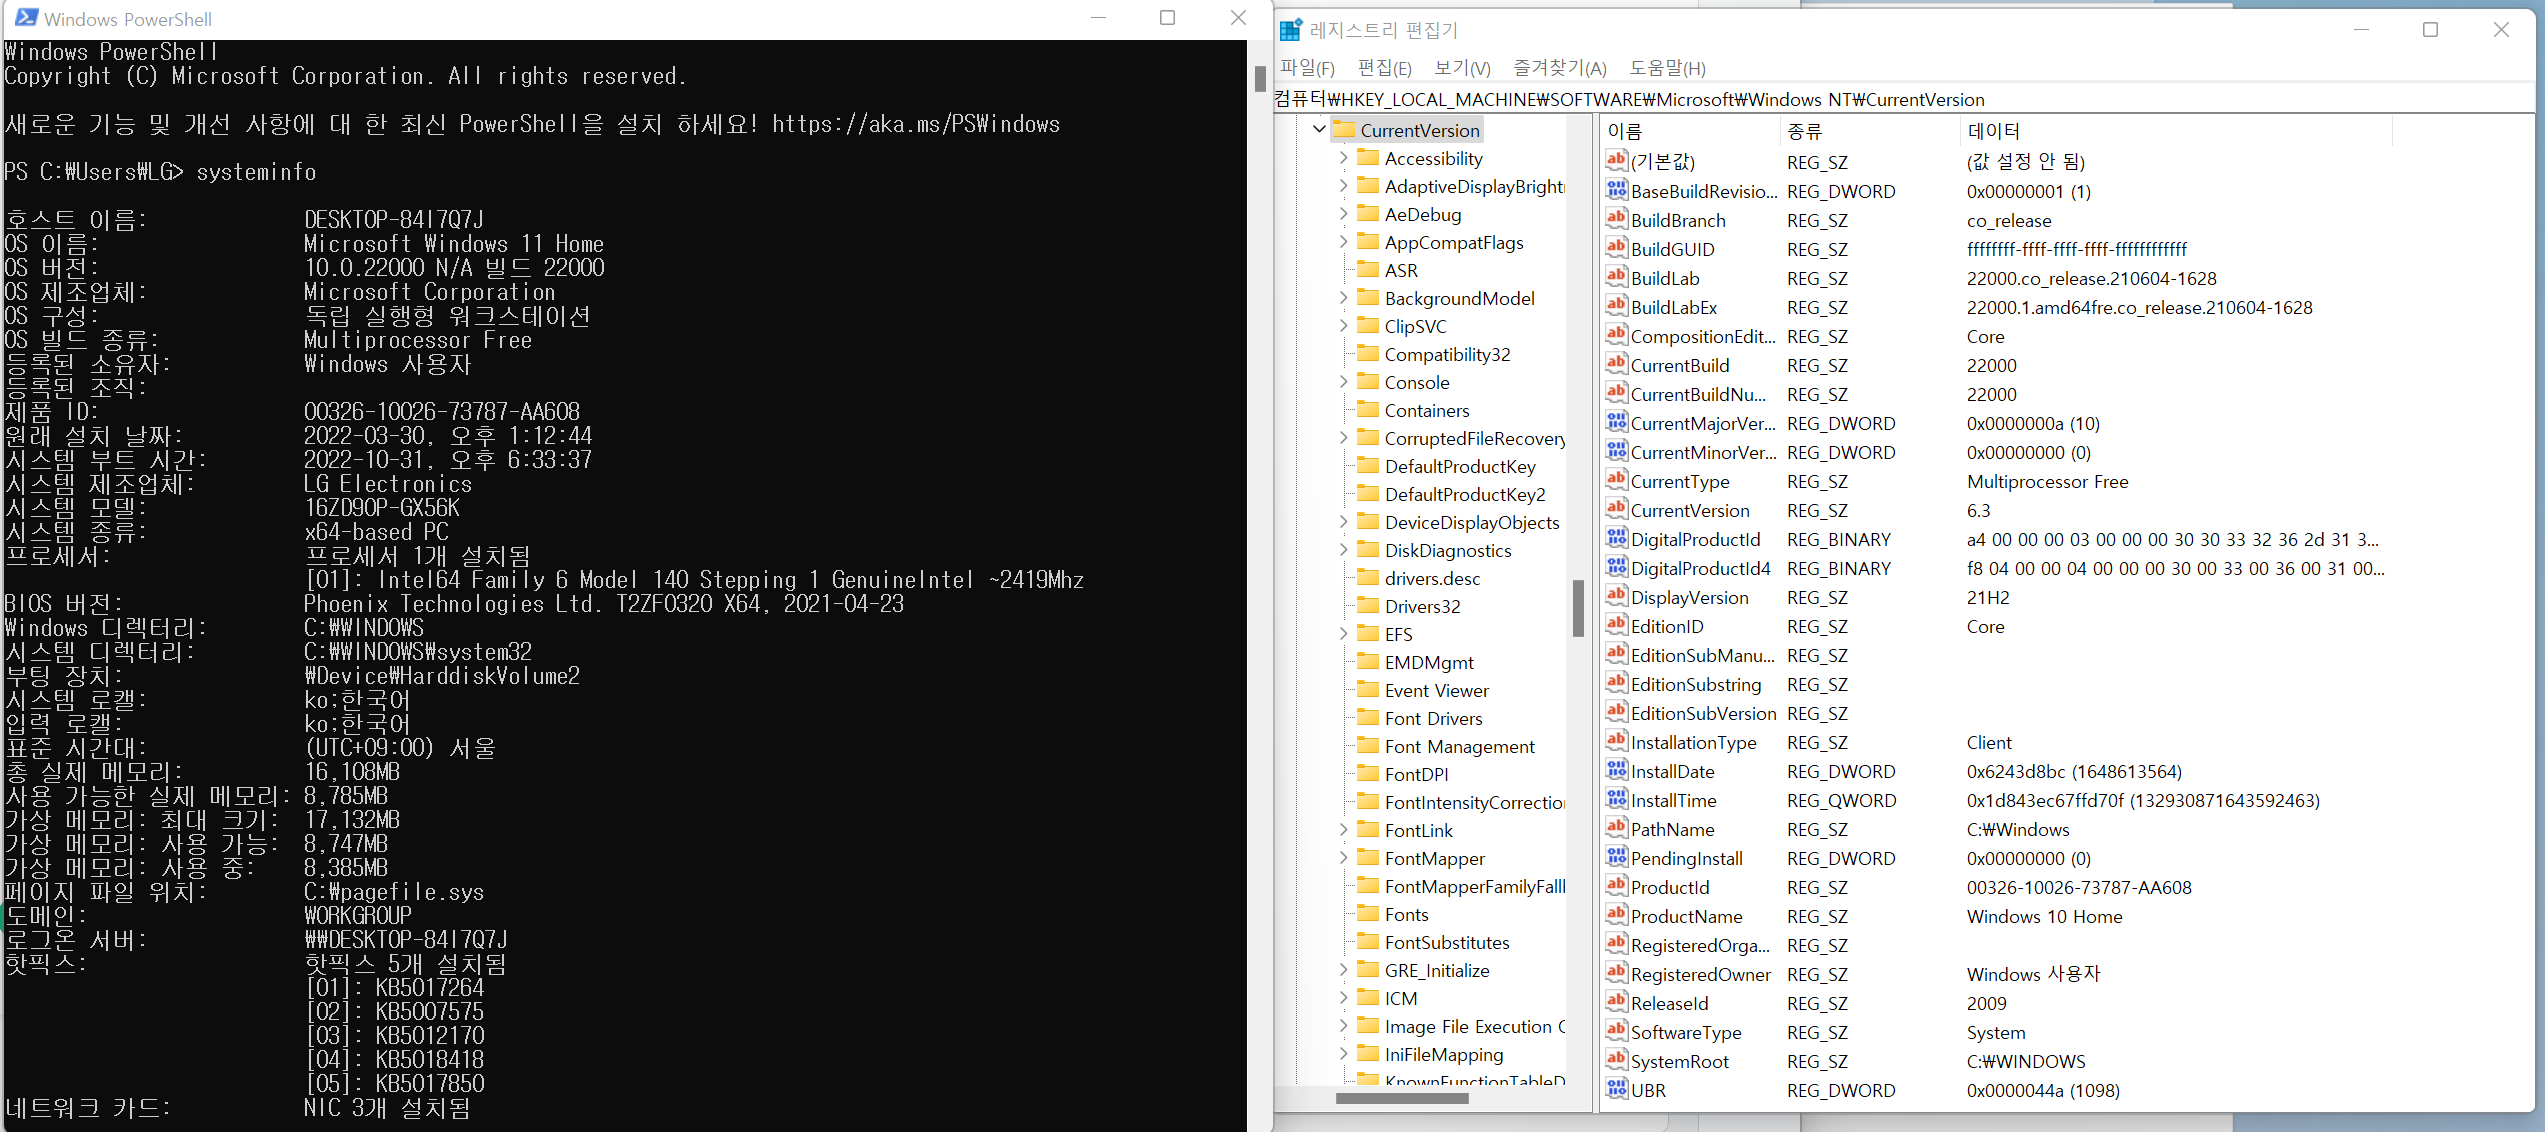Expand the DeviceDisplayObjects key
Viewport: 2545px width, 1132px height.
click(x=1343, y=522)
